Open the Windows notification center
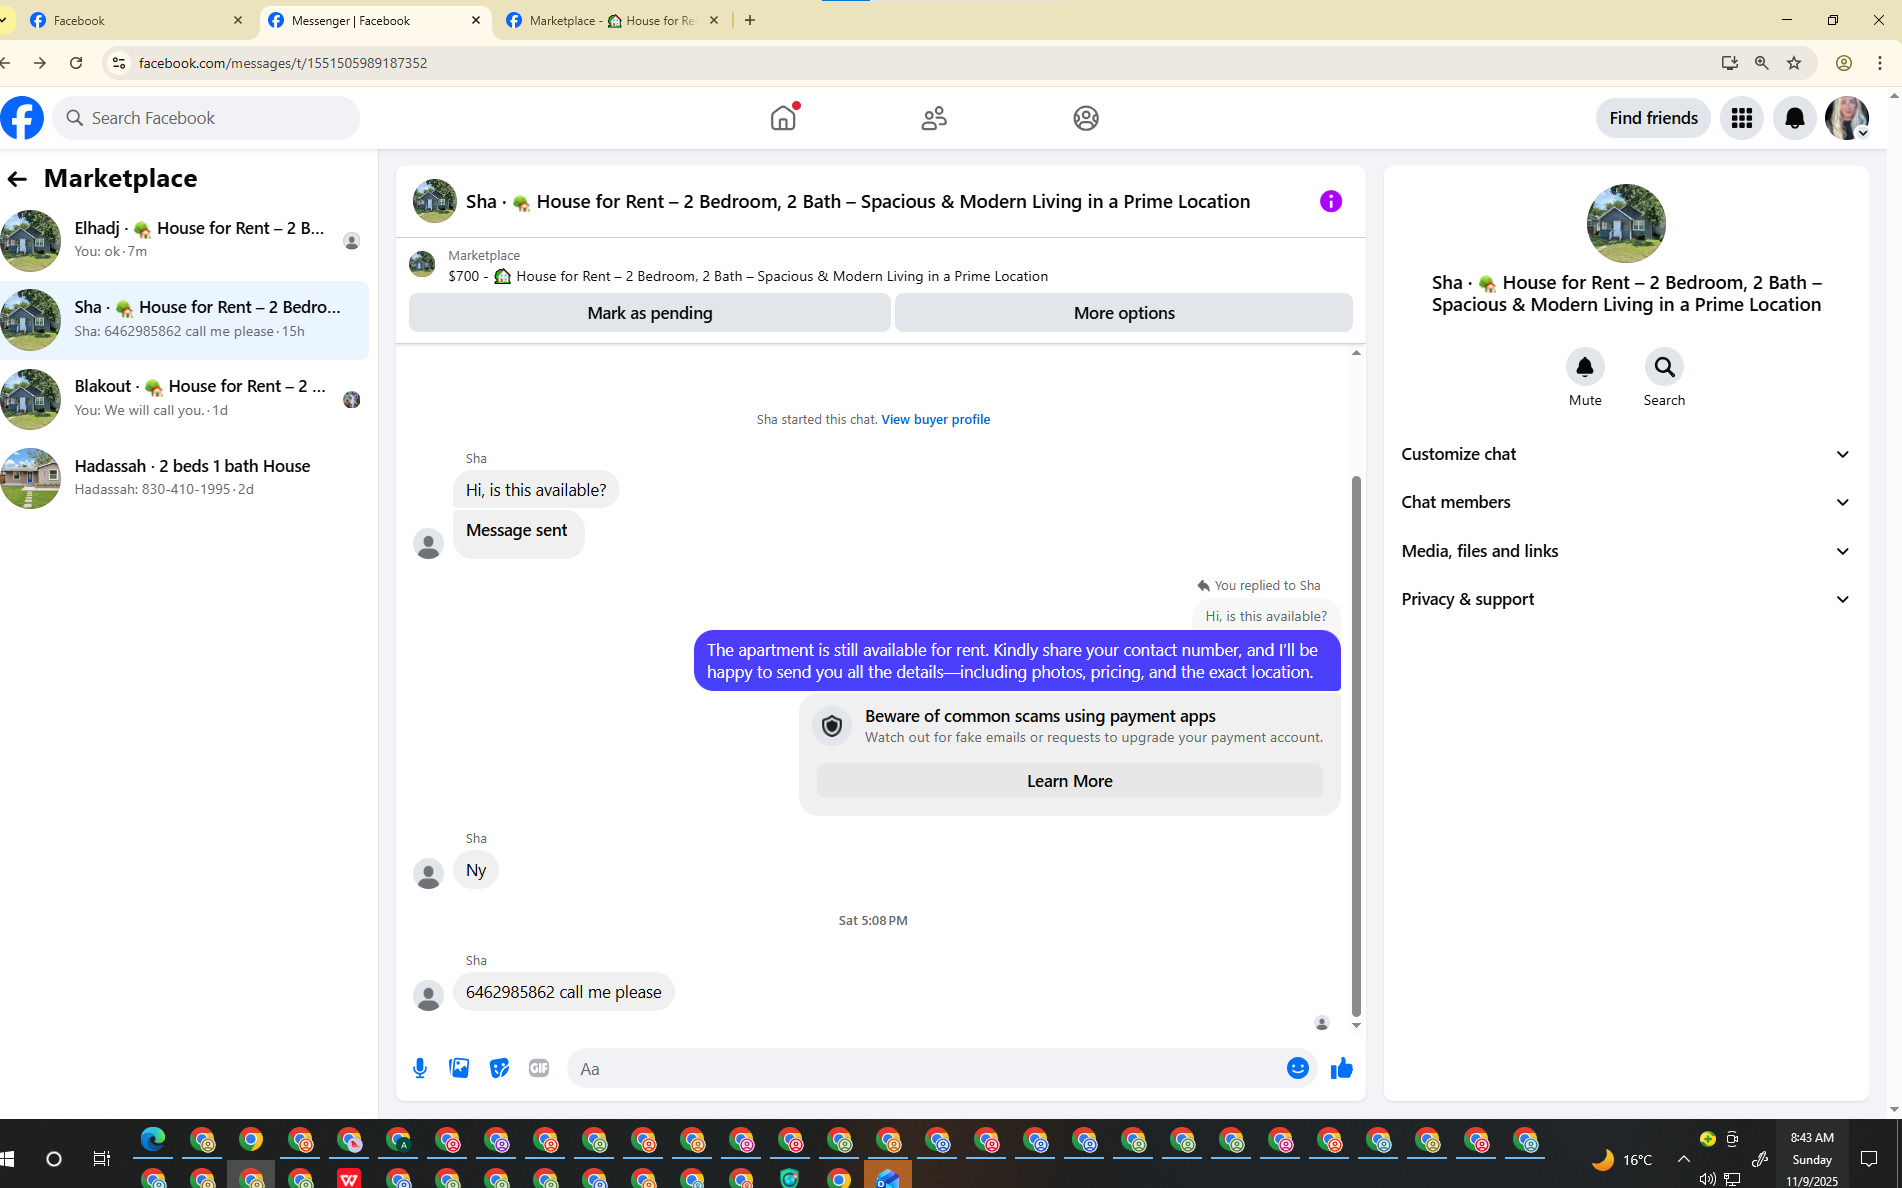The height and width of the screenshot is (1188, 1902). (1868, 1159)
